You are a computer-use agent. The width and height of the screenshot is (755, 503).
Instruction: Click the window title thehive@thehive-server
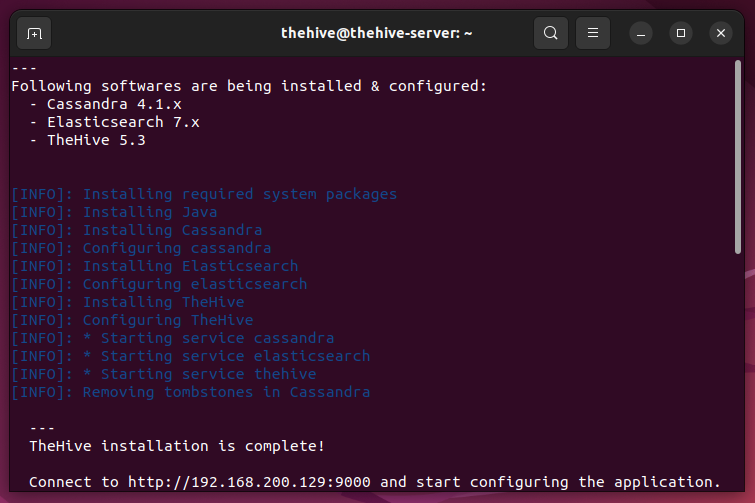coord(377,33)
